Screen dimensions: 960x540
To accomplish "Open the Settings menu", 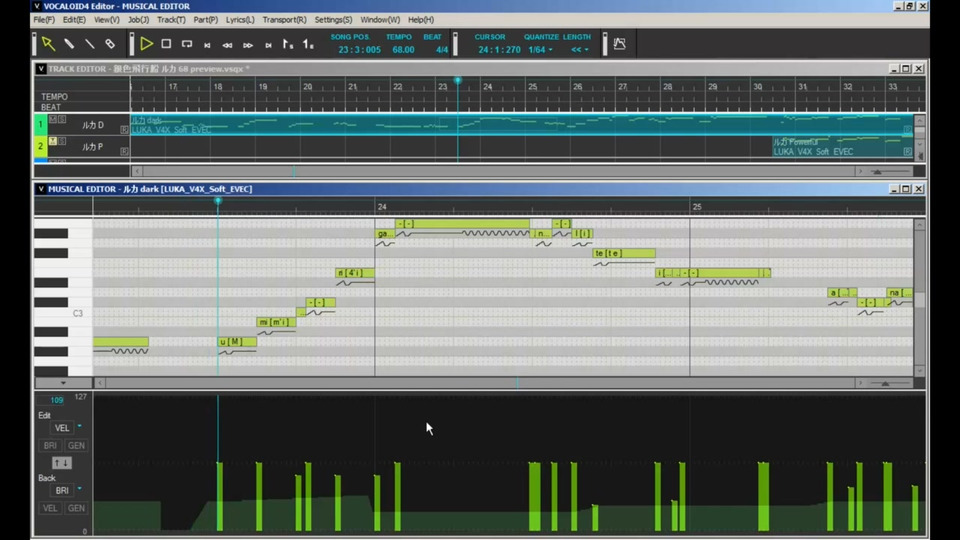I will tap(333, 20).
